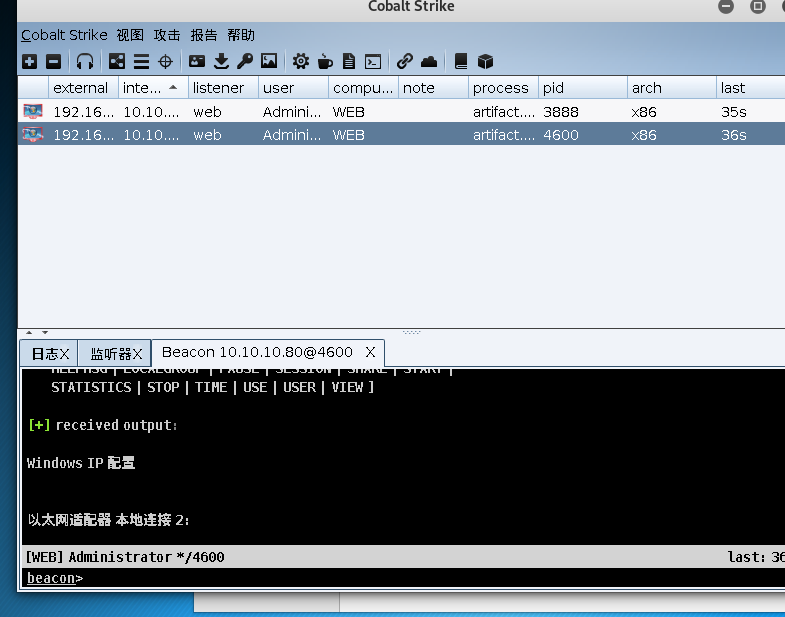
Task: Open the 视图 menu
Action: point(130,35)
